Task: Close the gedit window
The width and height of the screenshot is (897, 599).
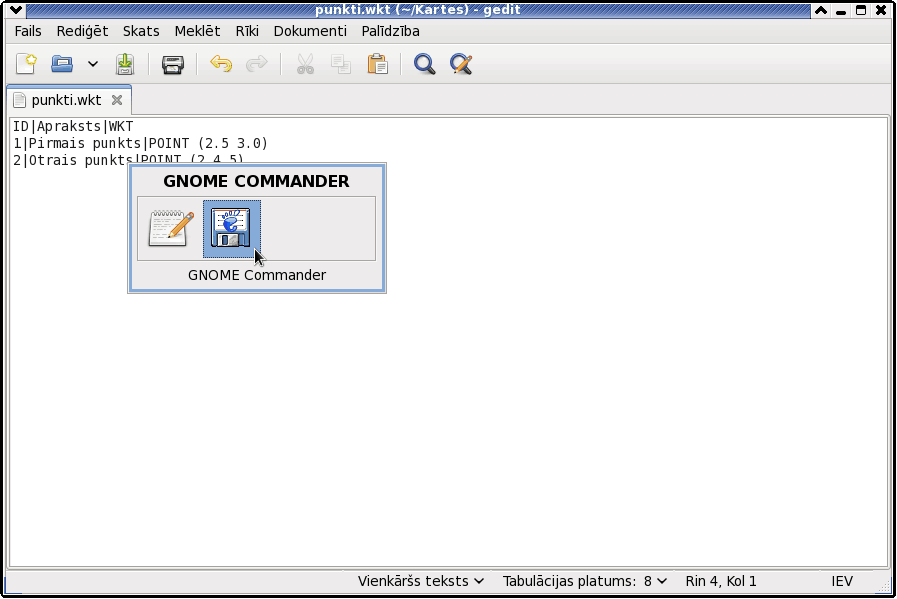Action: 881,10
